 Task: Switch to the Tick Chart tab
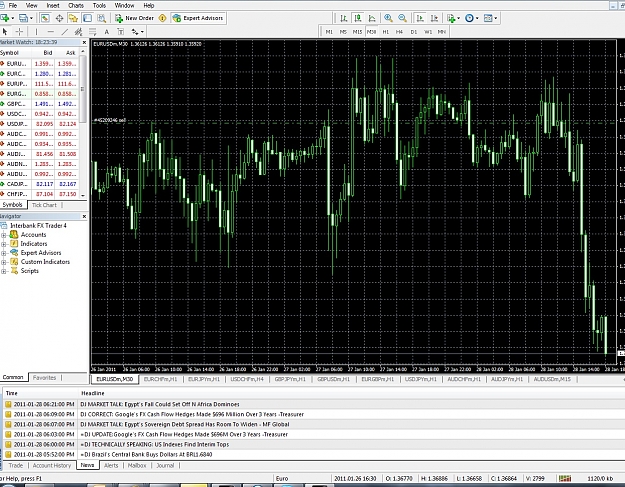(44, 205)
